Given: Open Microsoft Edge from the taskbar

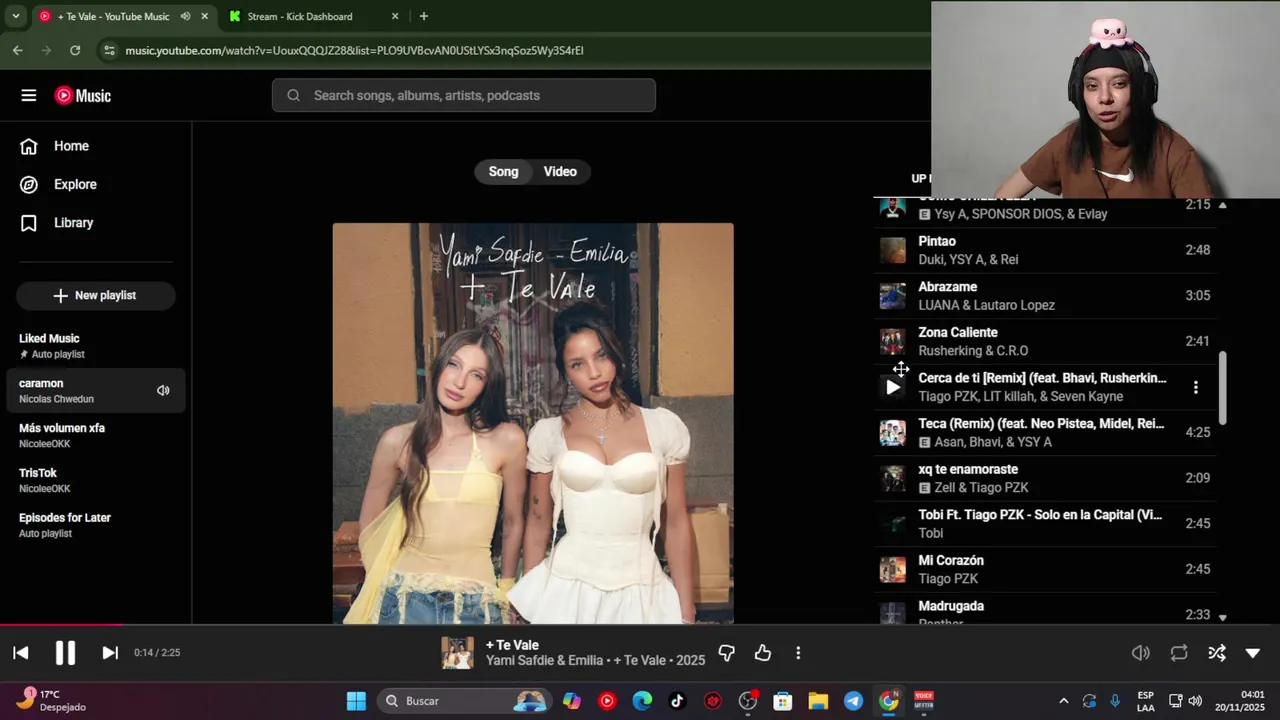Looking at the screenshot, I should click(642, 701).
